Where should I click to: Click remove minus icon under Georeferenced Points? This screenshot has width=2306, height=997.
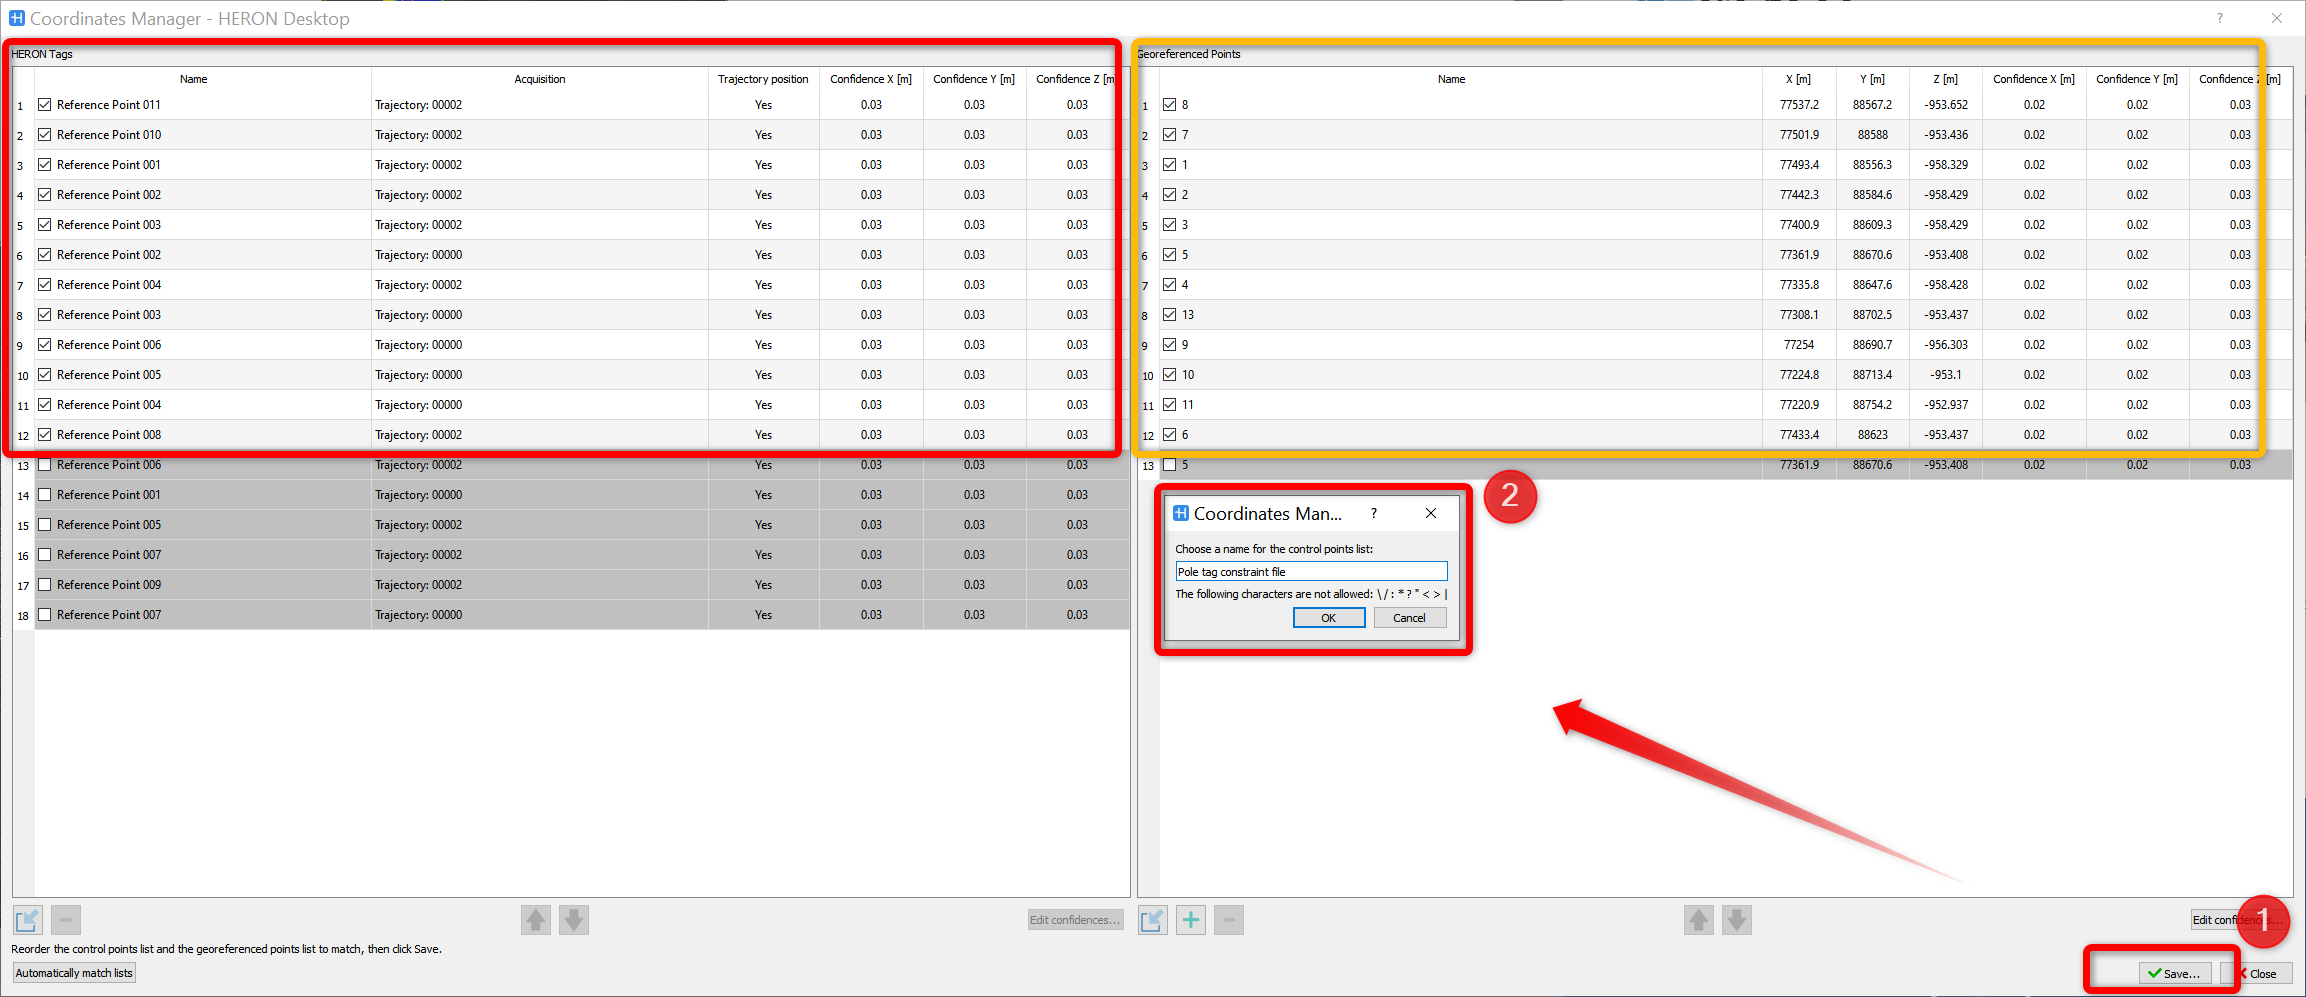click(1229, 919)
